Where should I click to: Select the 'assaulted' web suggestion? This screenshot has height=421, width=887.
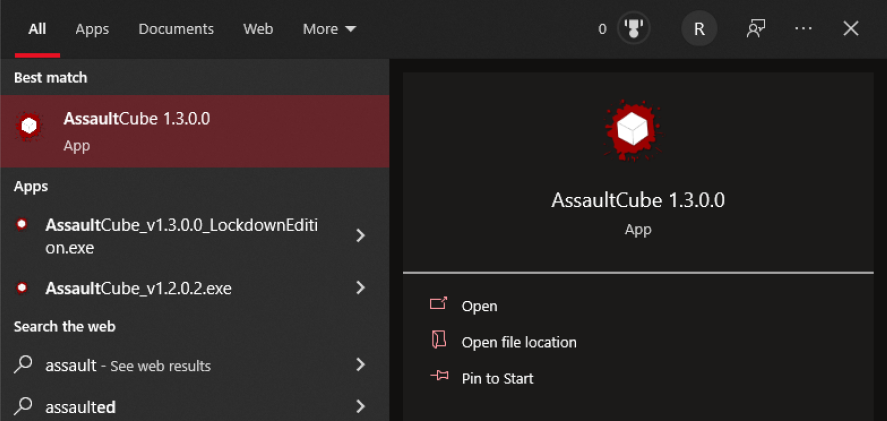[81, 406]
